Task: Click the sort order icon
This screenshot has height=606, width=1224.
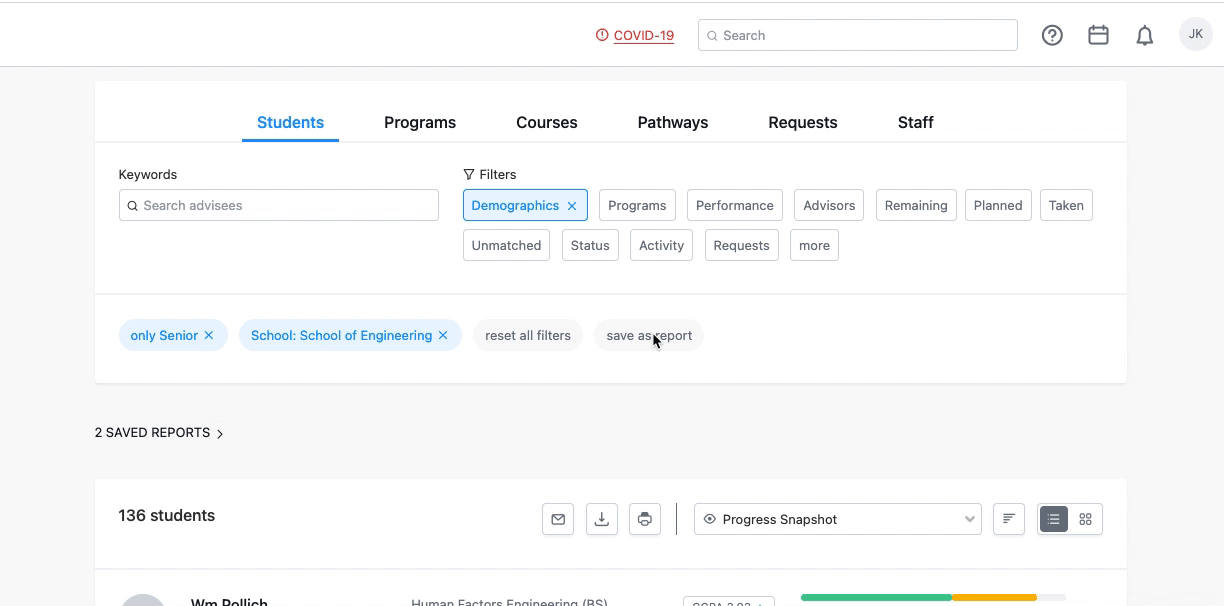Action: 1008,519
